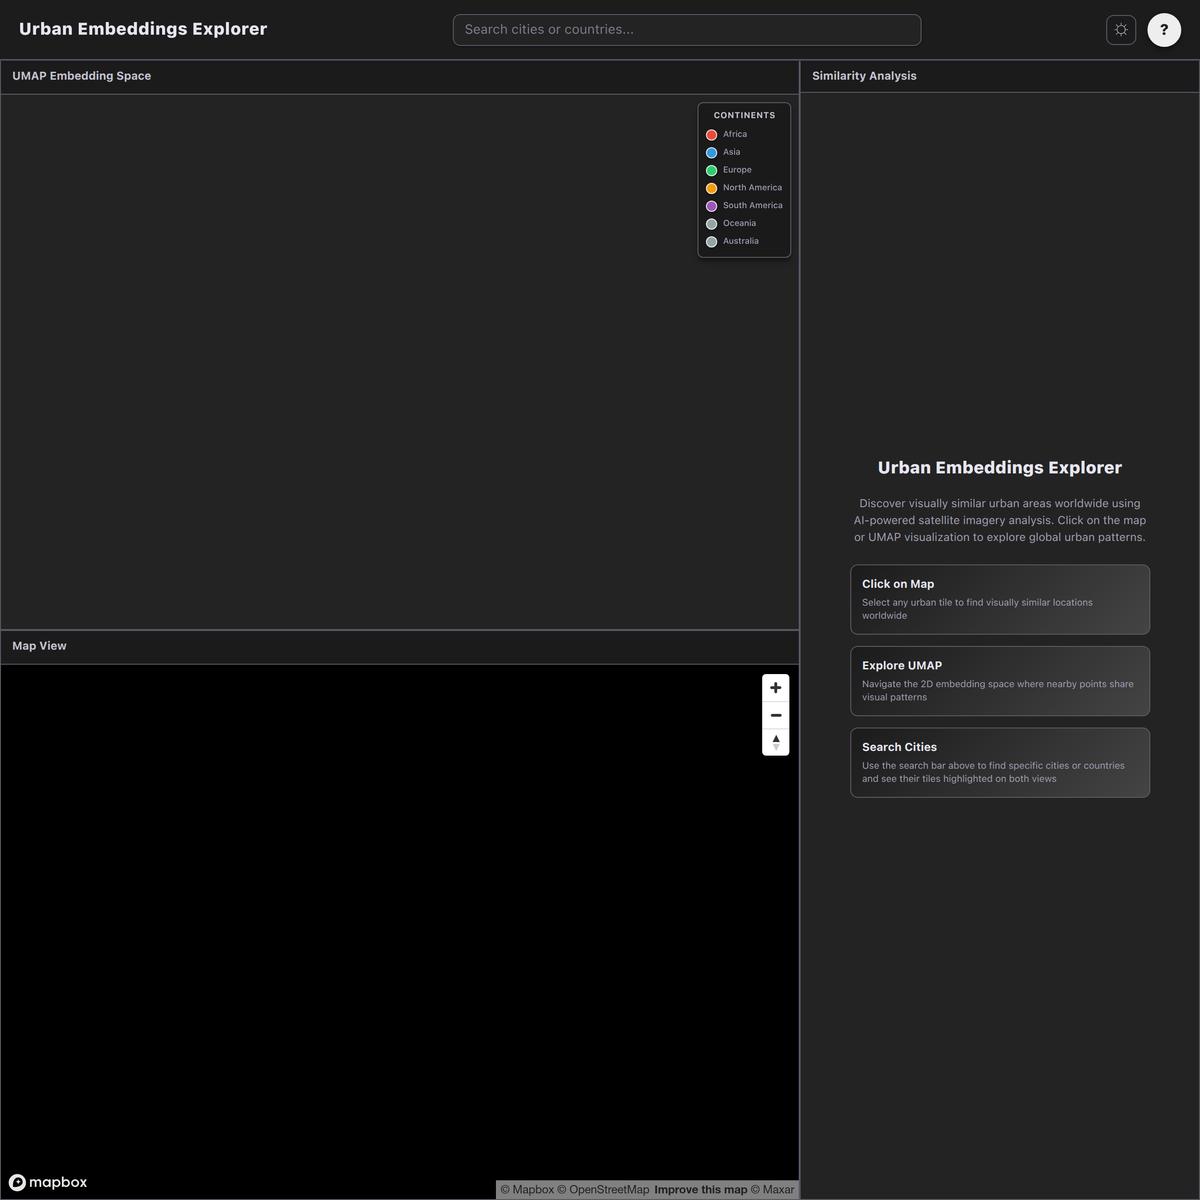This screenshot has width=1200, height=1200.
Task: Click the North America legend label
Action: [753, 188]
